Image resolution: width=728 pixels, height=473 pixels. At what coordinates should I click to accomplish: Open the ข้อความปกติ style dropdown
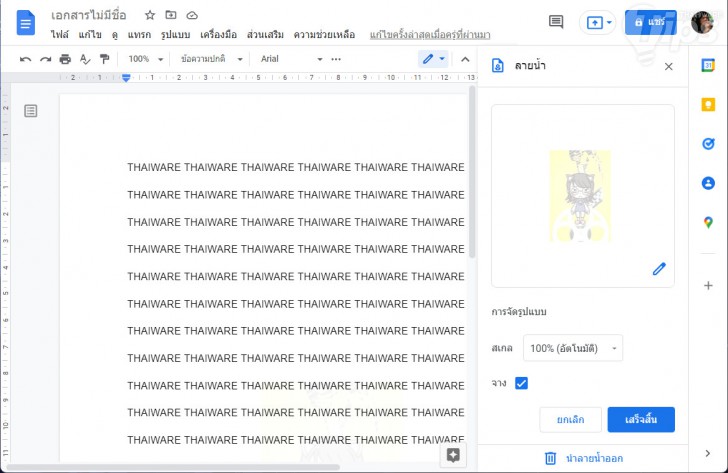point(211,59)
